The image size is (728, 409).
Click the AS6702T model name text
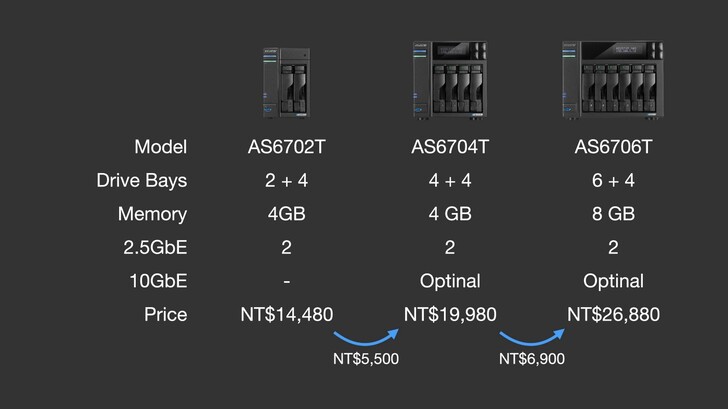[287, 148]
